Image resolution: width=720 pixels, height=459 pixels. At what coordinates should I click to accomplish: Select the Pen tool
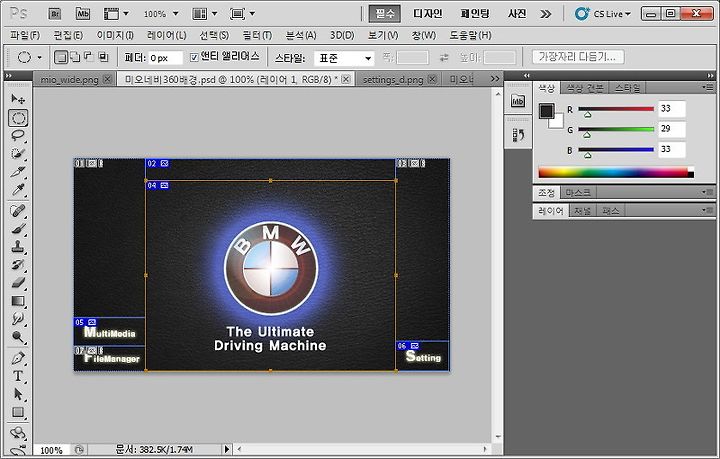click(x=18, y=358)
